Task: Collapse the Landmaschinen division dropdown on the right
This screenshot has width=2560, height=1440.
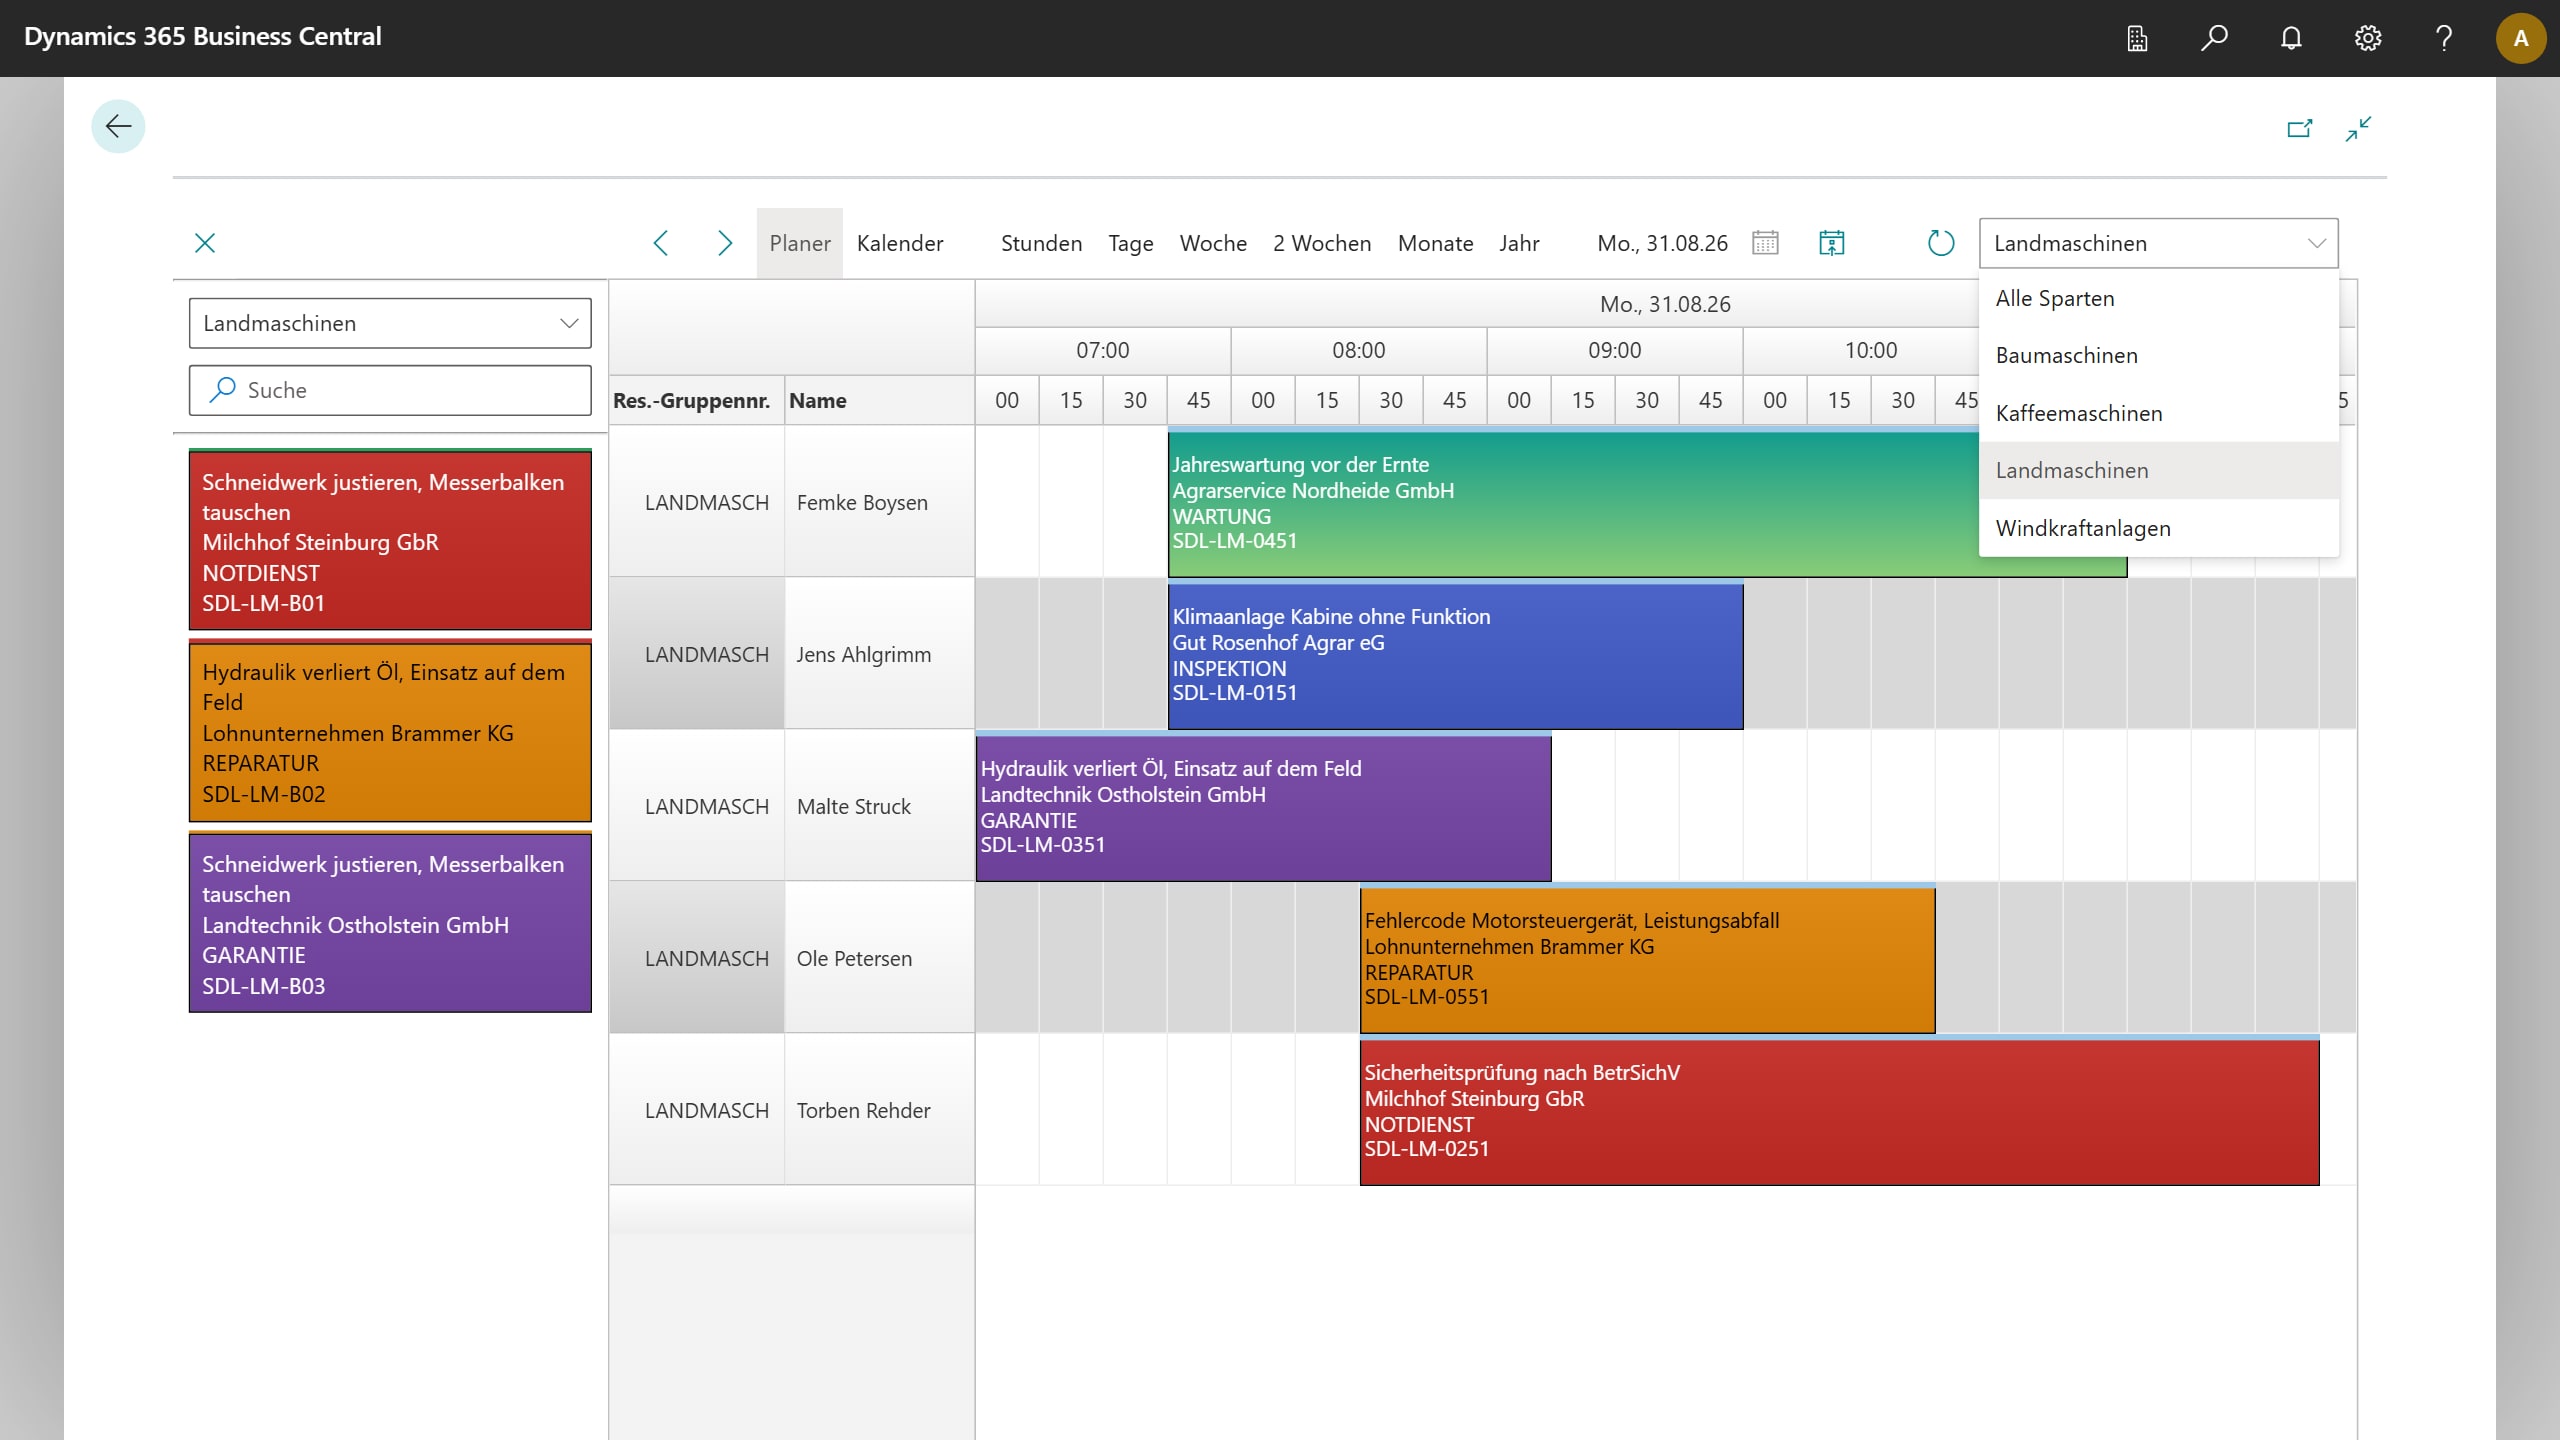Action: coord(2158,243)
